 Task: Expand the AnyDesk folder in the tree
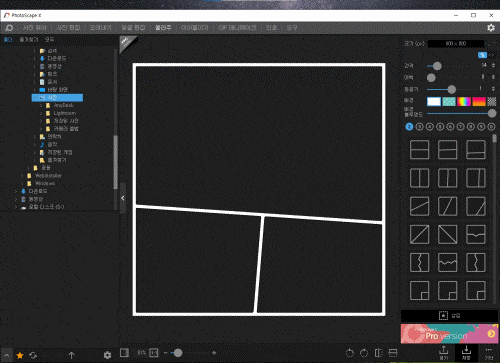(x=41, y=105)
